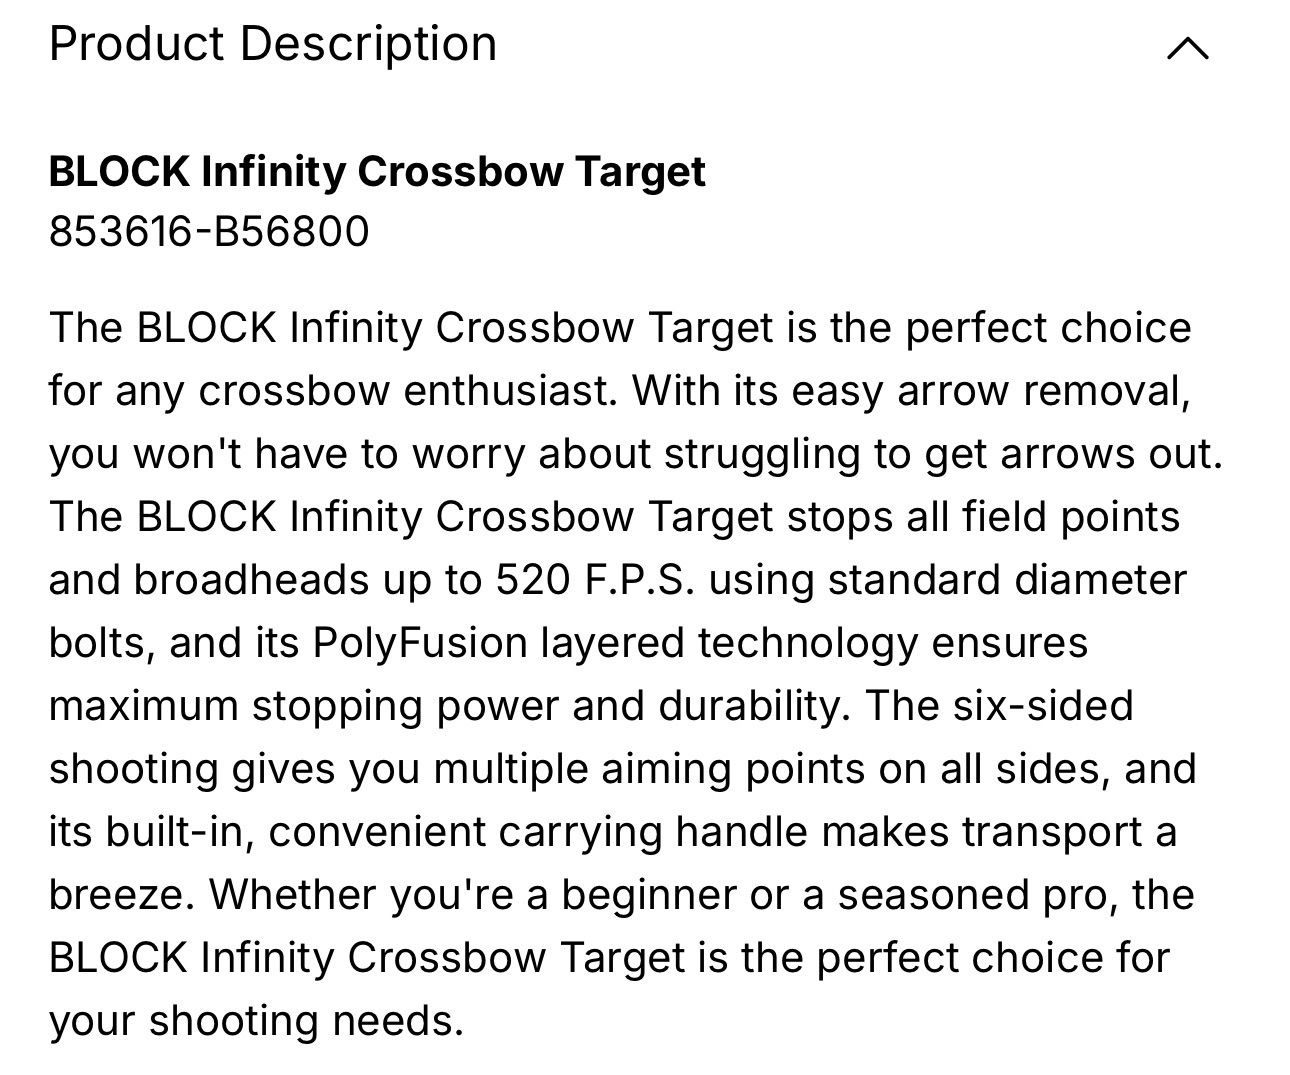
Task: Click the words 'standard diameter'
Action: (x=1007, y=580)
